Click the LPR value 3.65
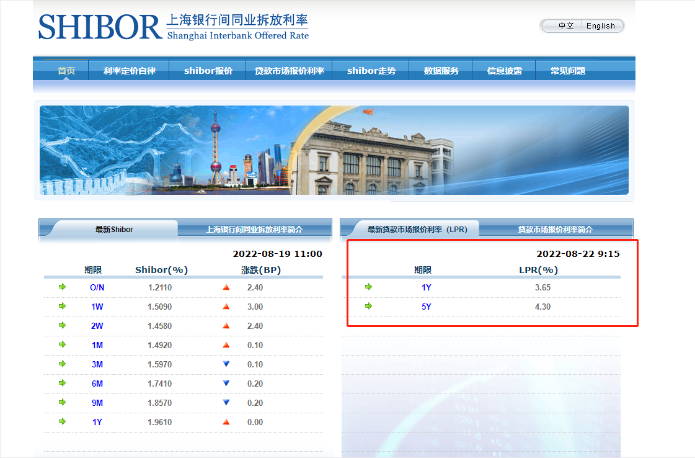The height and width of the screenshot is (458, 695). [543, 287]
